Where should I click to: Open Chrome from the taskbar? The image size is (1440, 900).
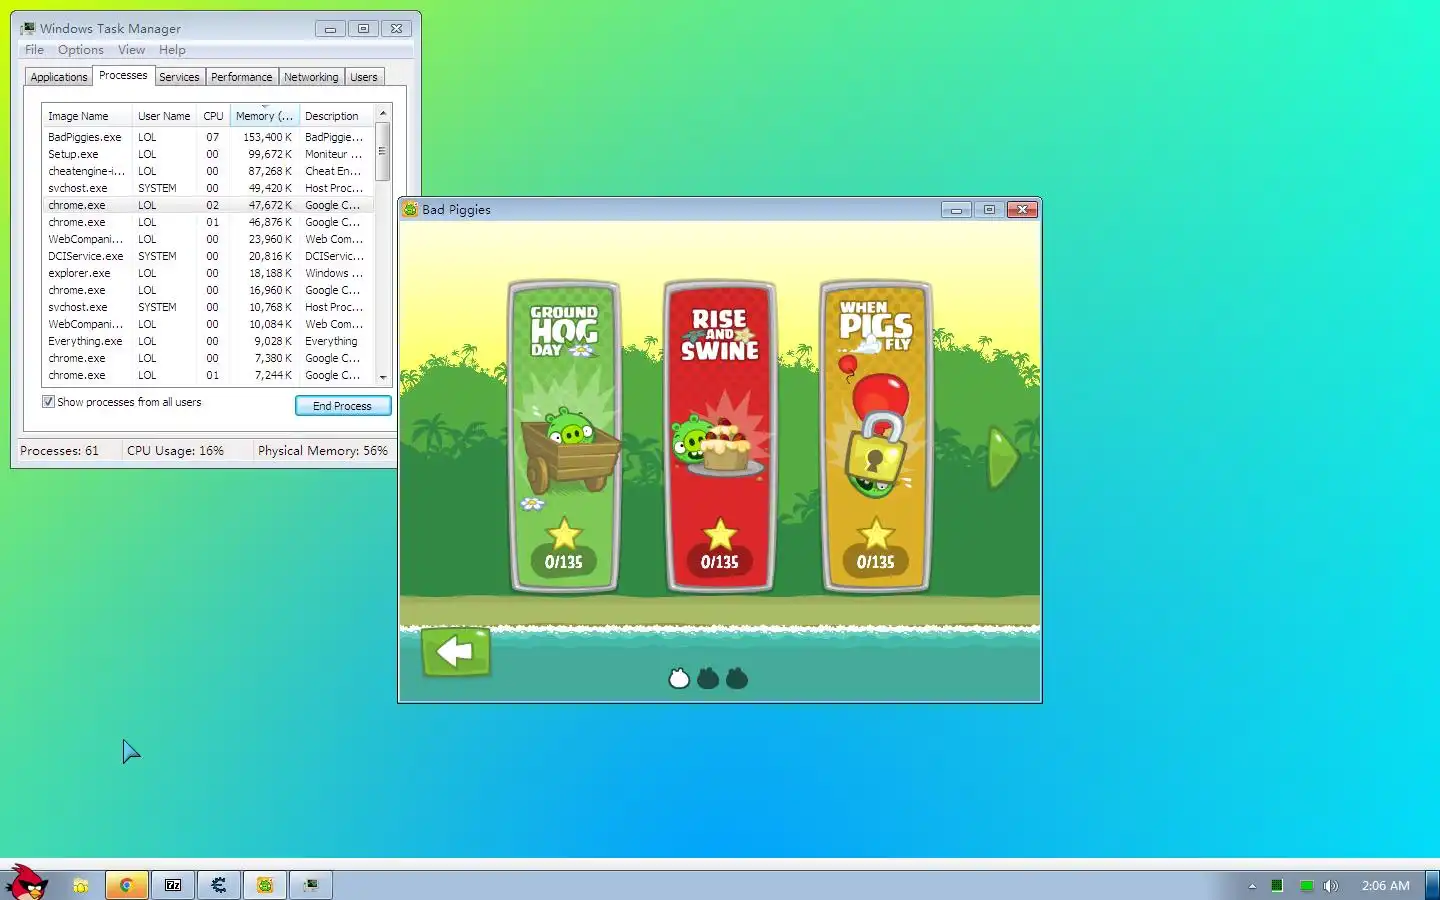(127, 885)
